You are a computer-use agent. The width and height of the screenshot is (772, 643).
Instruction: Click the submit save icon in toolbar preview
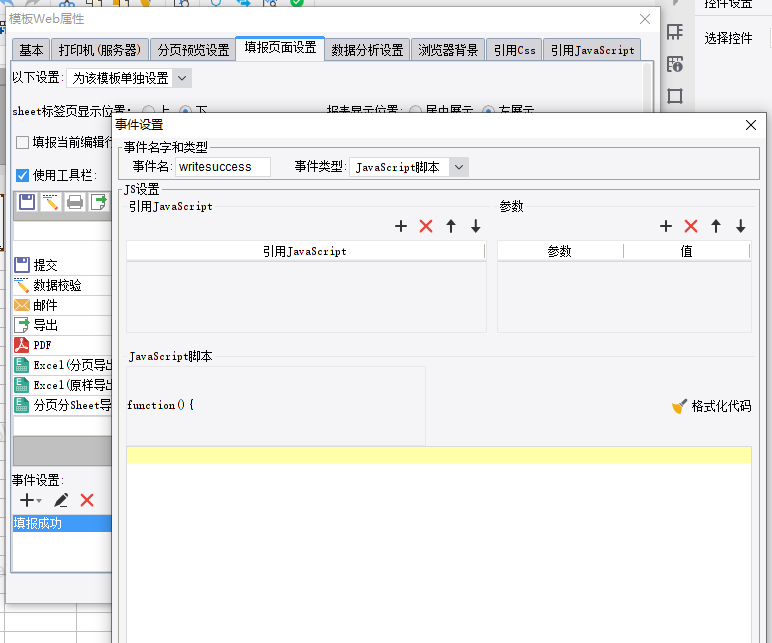pyautogui.click(x=27, y=202)
